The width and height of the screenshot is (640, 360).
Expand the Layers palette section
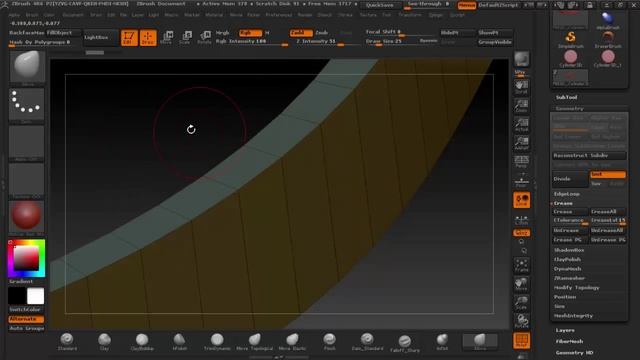(565, 330)
